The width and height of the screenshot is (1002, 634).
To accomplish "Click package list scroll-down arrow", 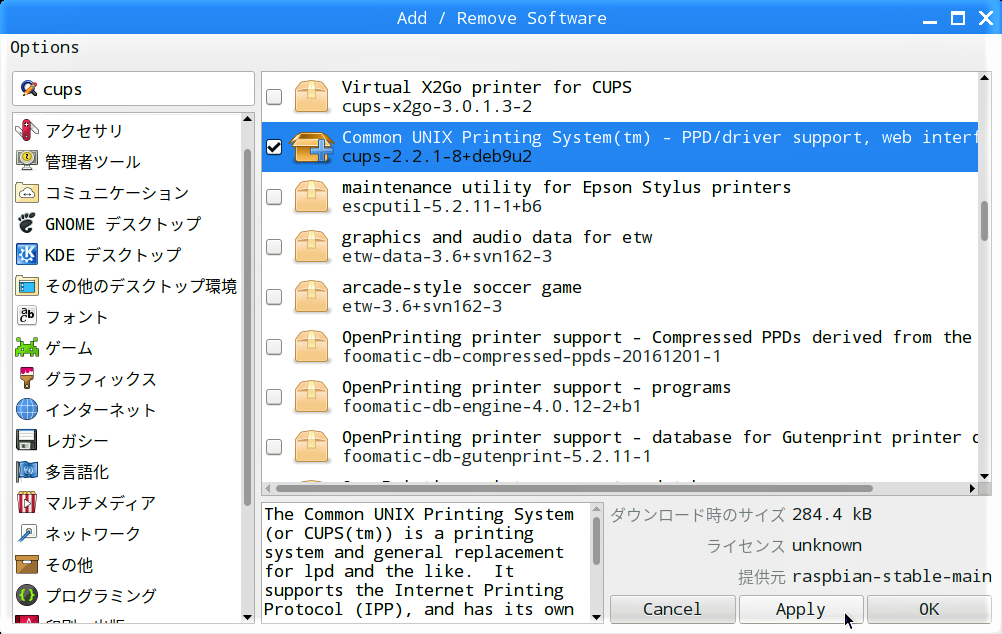I will click(984, 476).
